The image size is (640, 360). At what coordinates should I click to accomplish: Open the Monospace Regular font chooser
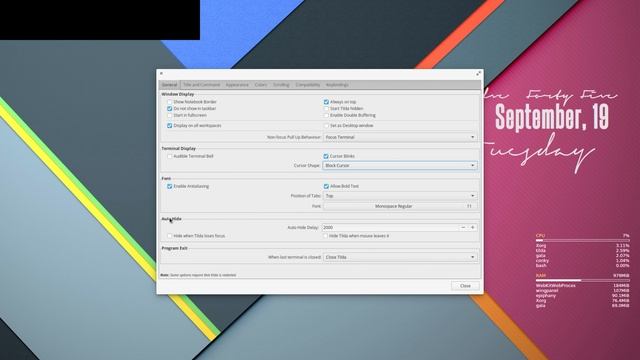400,207
